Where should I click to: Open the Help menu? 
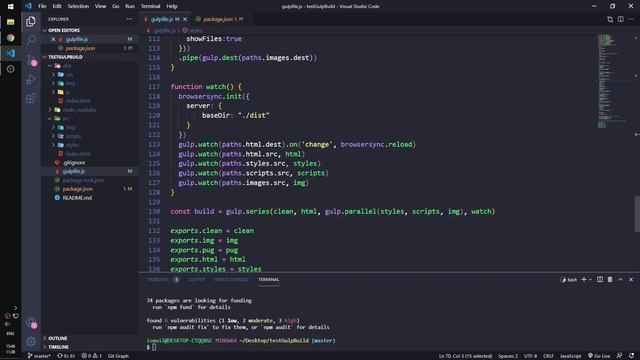tap(172, 6)
